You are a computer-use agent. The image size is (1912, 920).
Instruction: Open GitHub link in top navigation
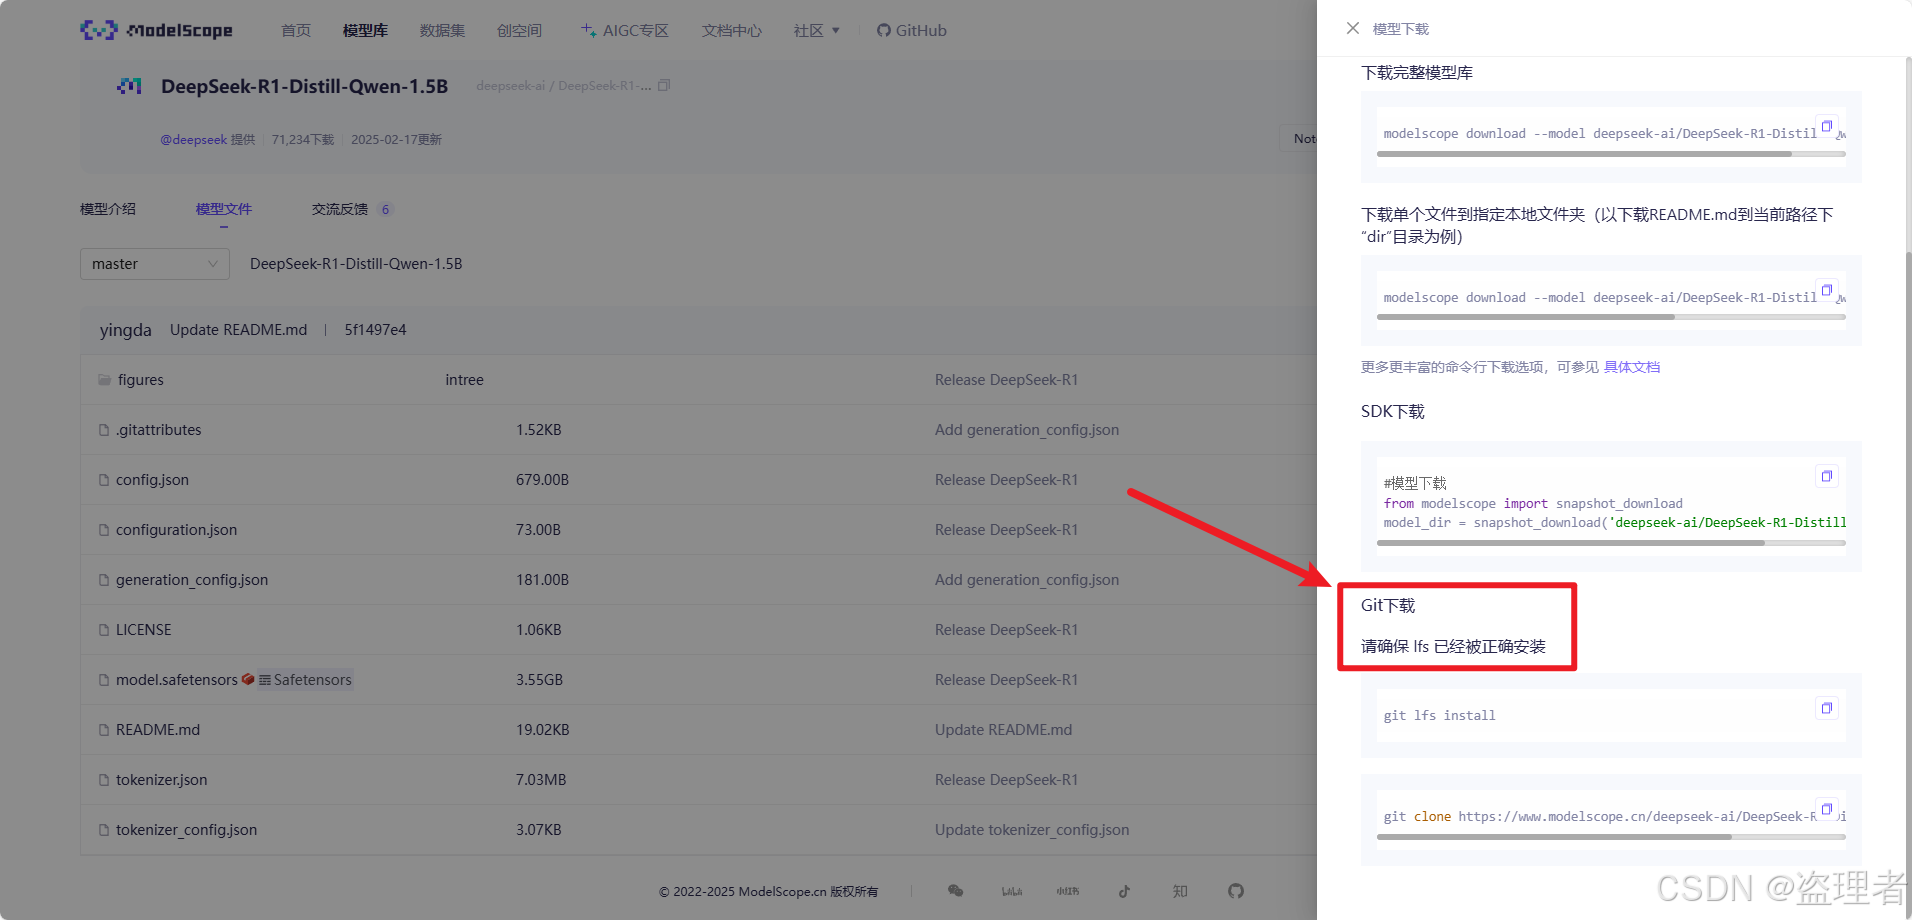911,30
